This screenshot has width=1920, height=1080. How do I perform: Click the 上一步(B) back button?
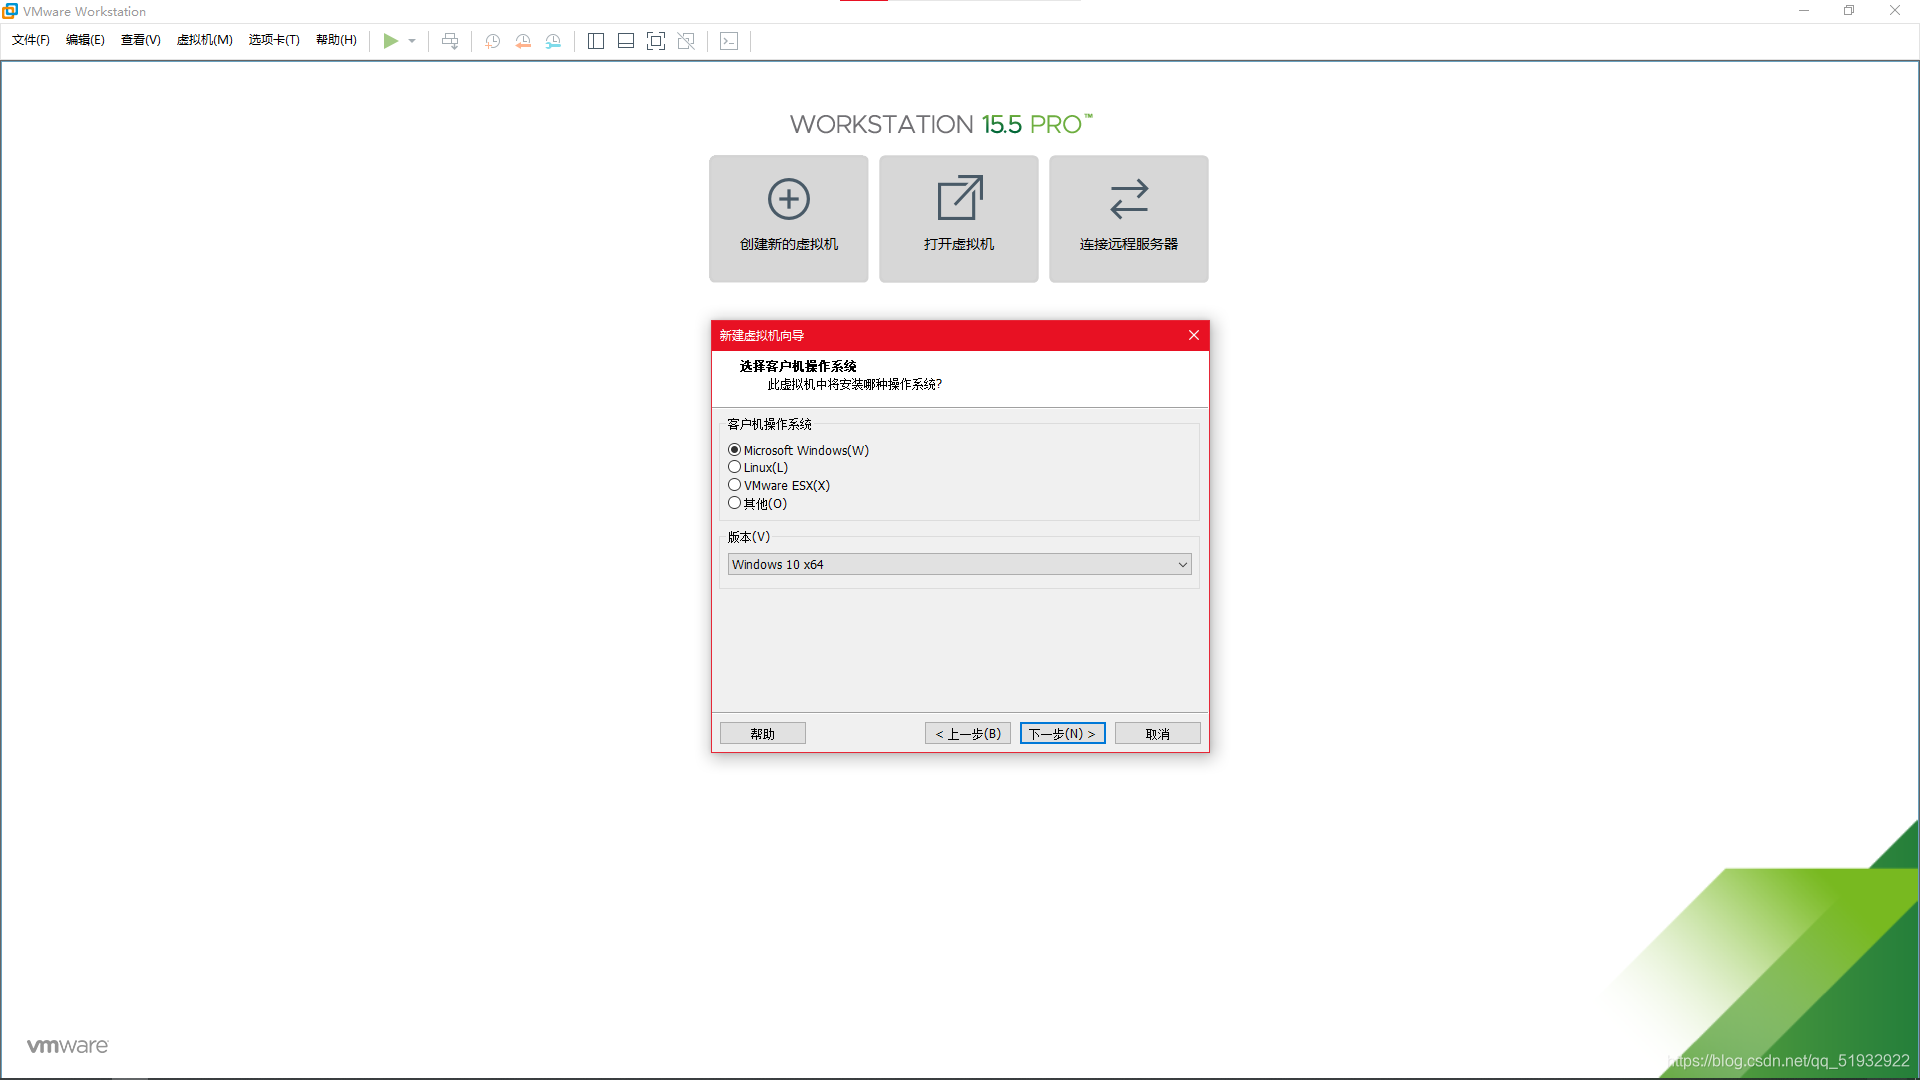(967, 734)
